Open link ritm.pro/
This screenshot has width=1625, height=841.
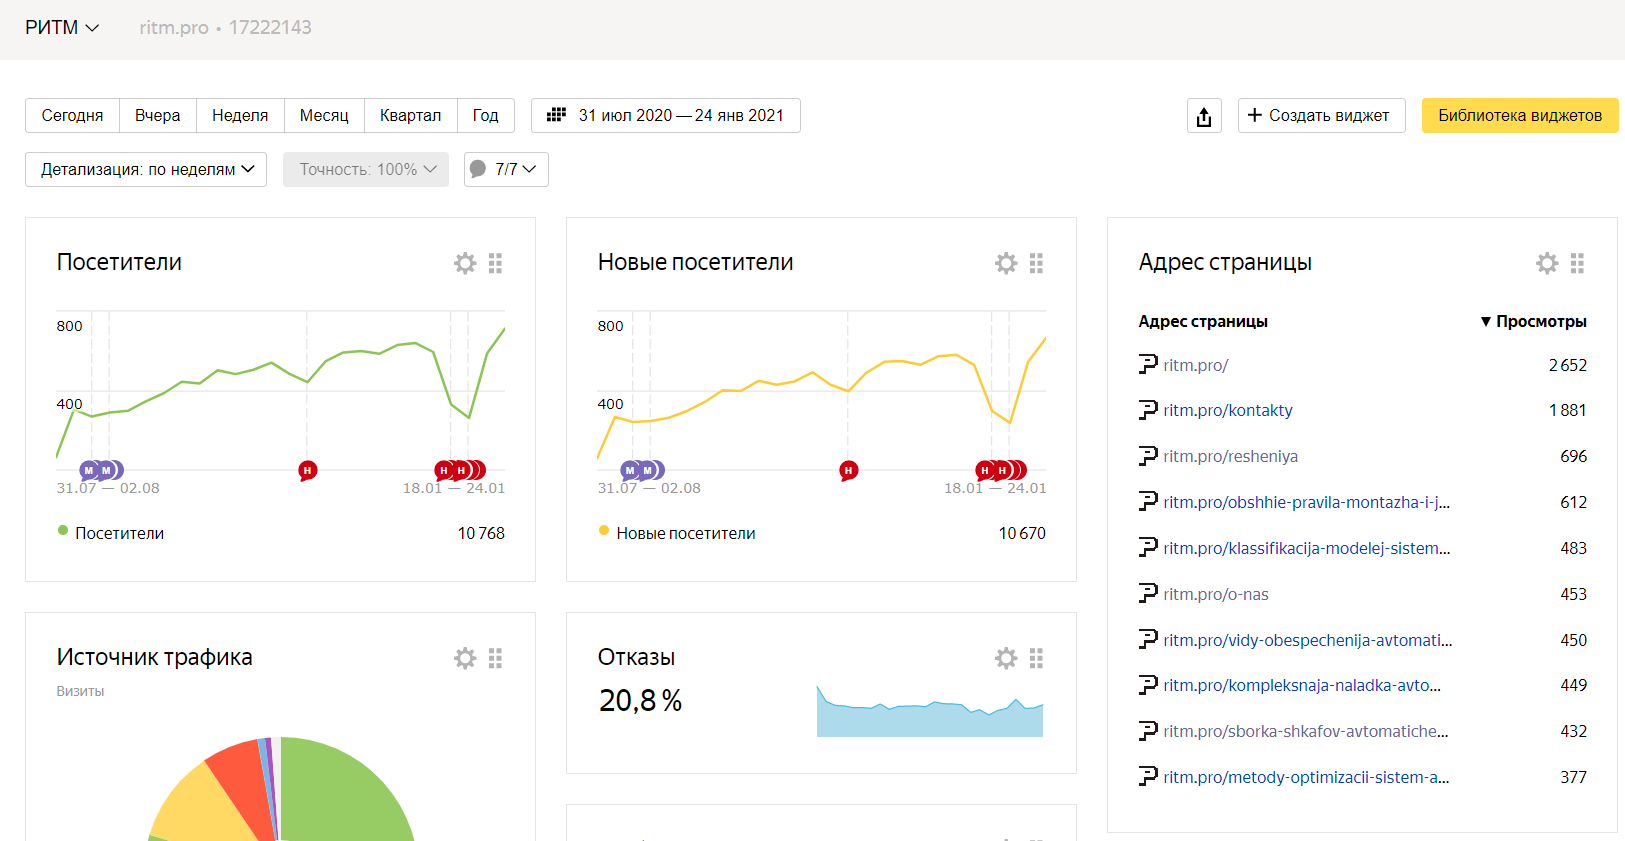pos(1196,365)
